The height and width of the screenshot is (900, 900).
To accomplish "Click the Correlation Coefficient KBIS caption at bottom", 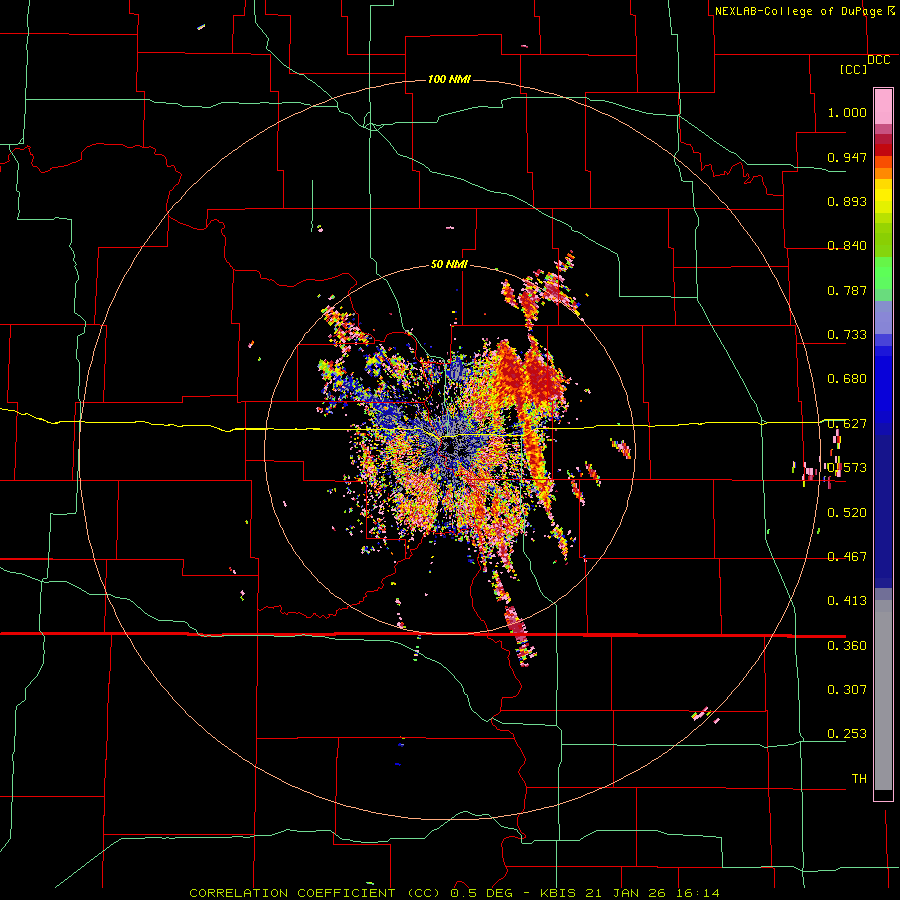I will tap(454, 893).
